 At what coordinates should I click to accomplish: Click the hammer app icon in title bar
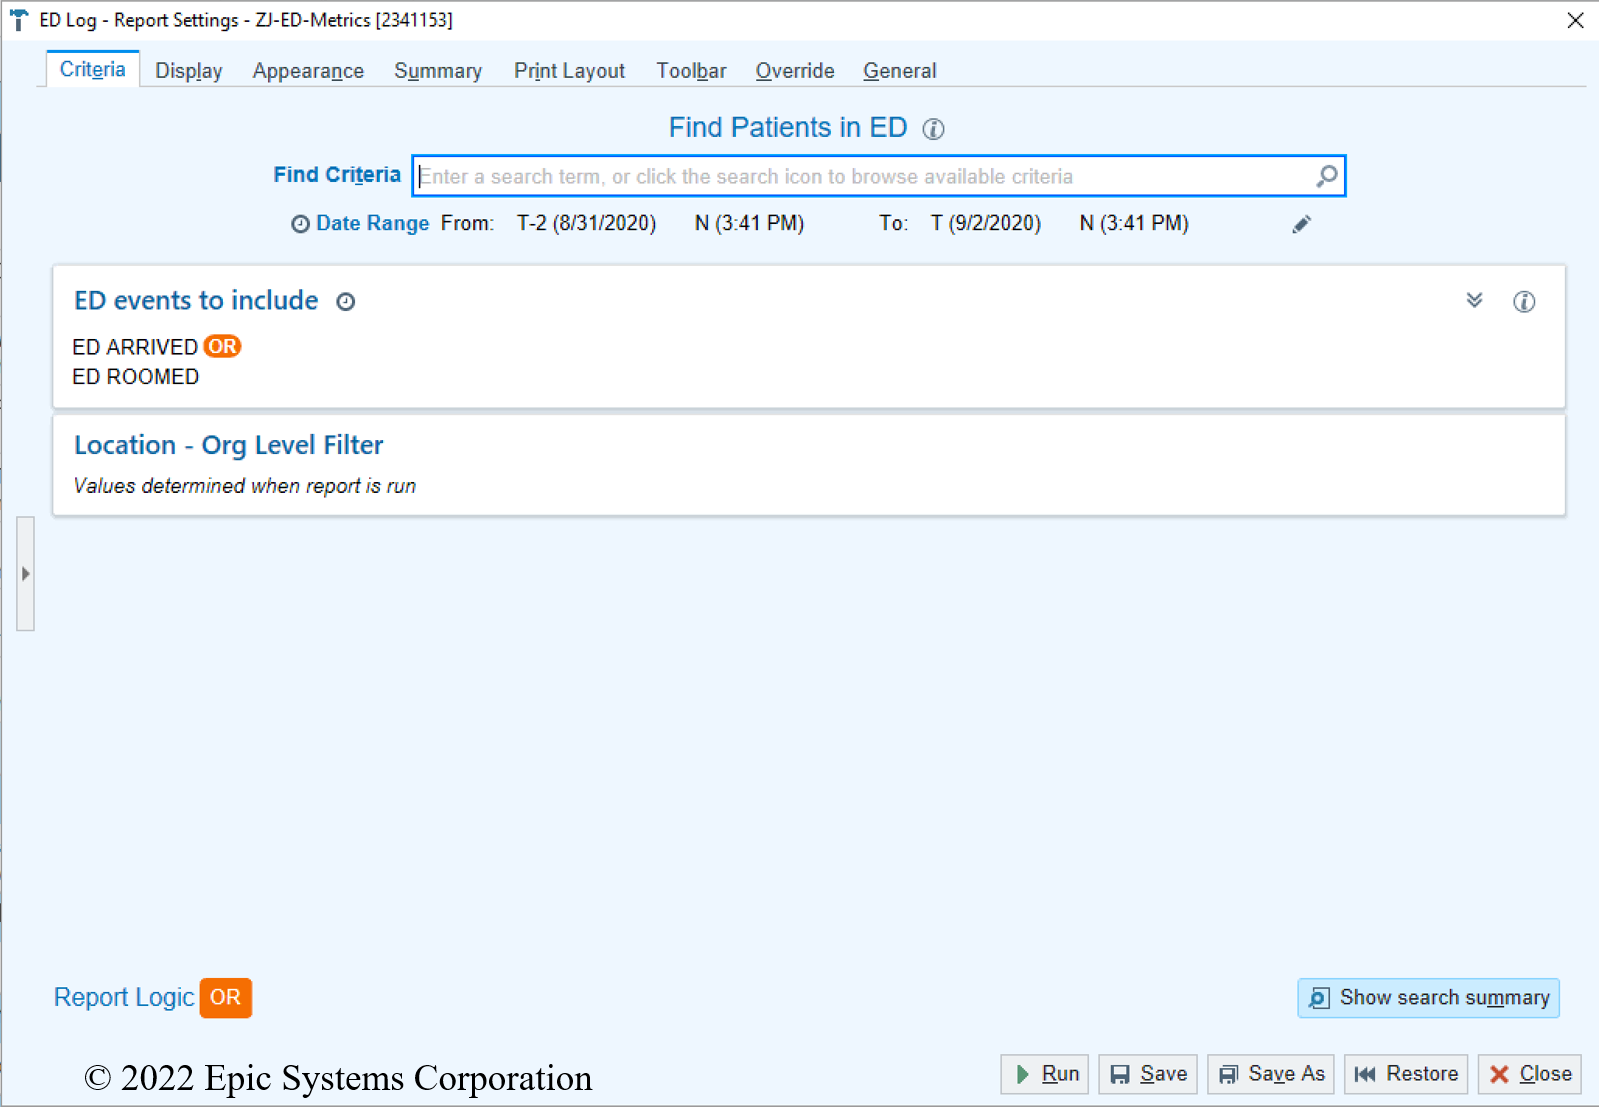tap(18, 20)
